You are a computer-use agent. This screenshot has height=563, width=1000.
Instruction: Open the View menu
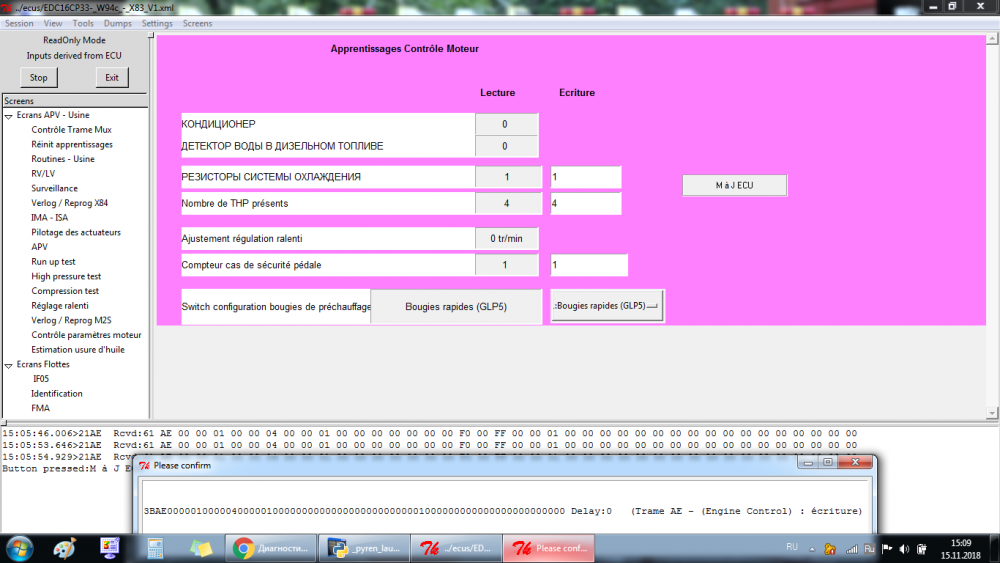[53, 24]
